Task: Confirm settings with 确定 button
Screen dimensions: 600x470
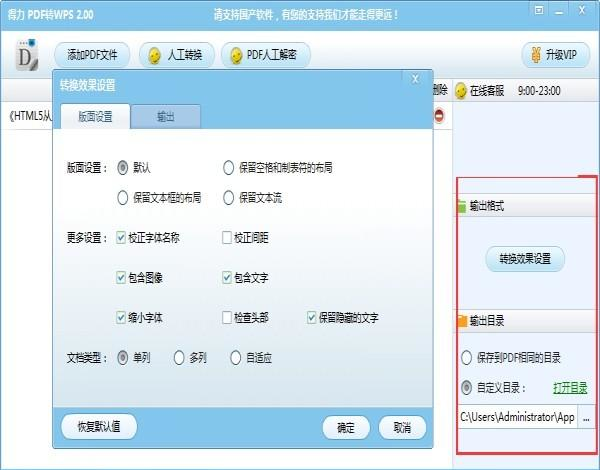Action: click(x=346, y=428)
